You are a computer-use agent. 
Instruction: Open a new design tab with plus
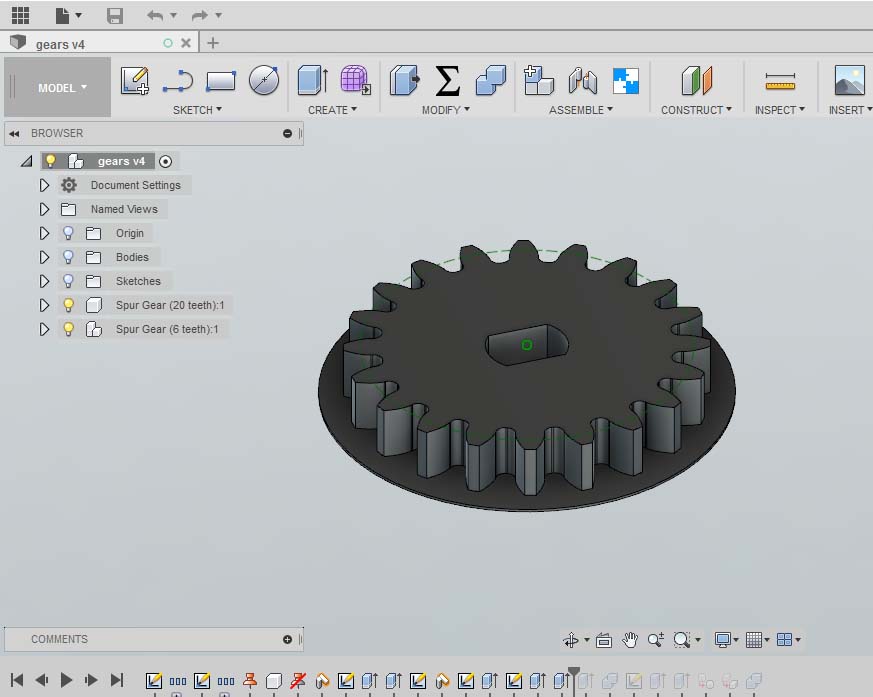pos(213,43)
